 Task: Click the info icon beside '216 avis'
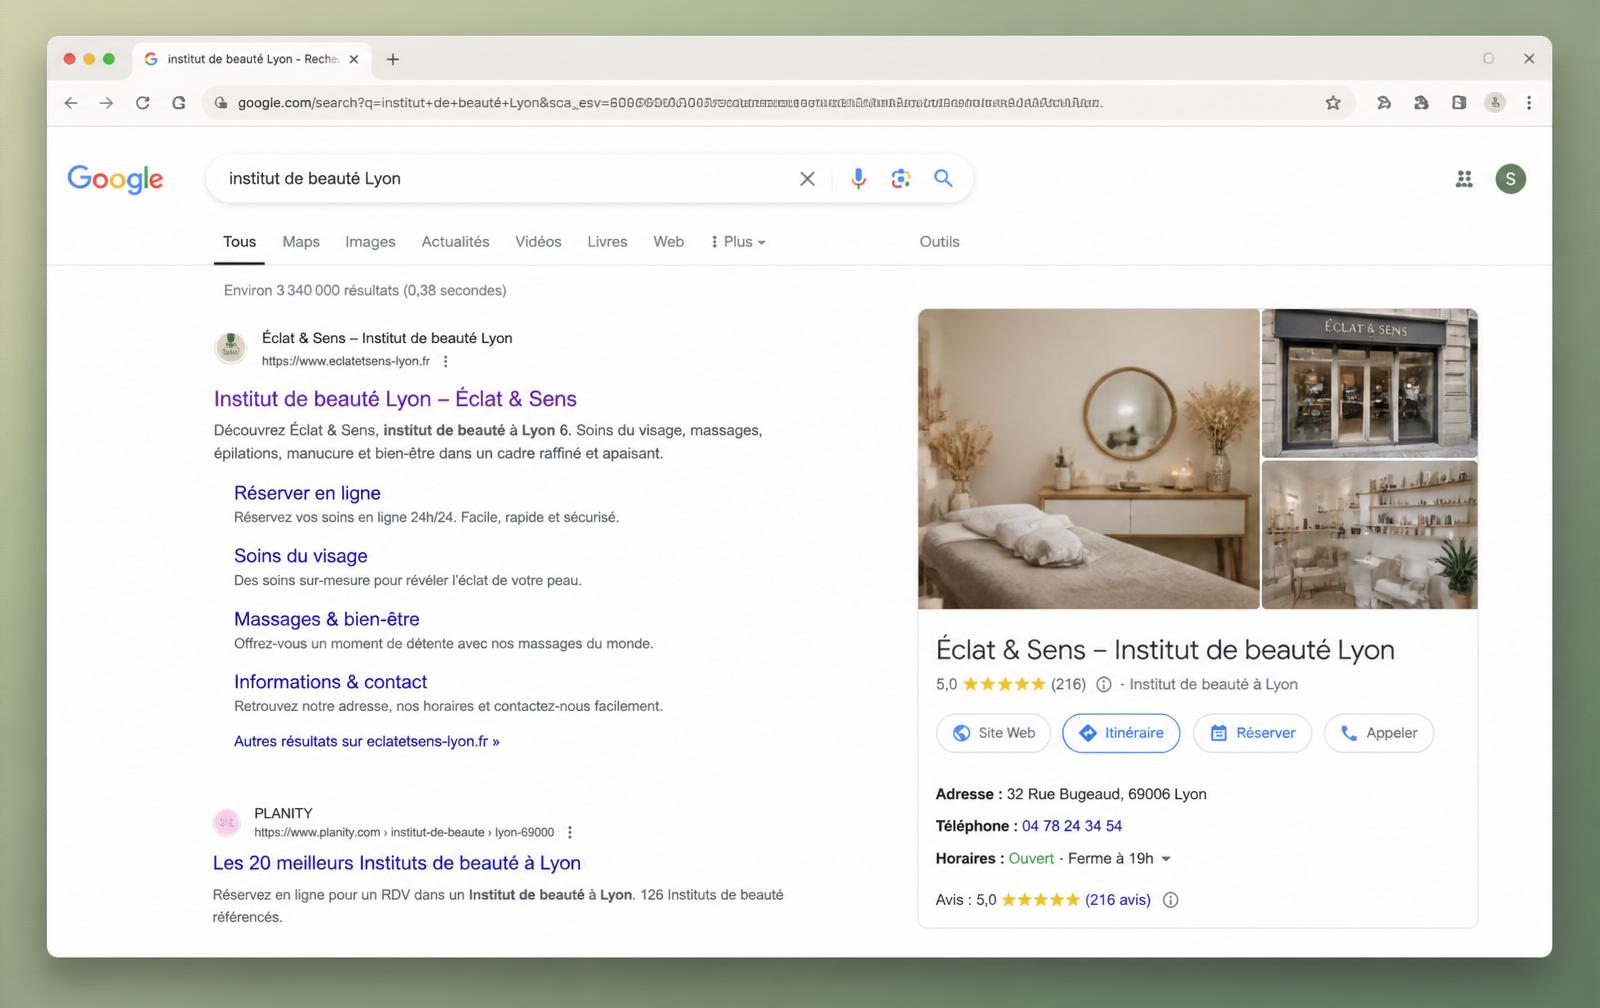(1170, 900)
